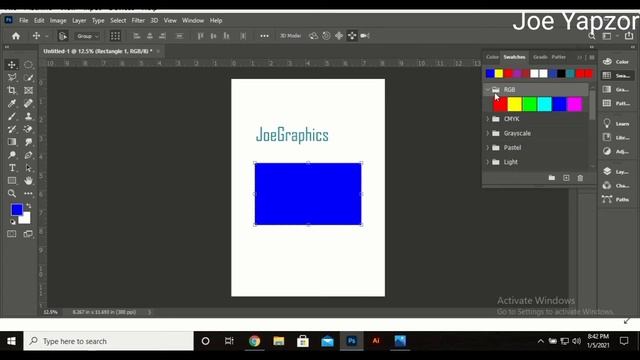Collapse the RGB swatch group
Screen dimensions: 640x360
pos(488,89)
